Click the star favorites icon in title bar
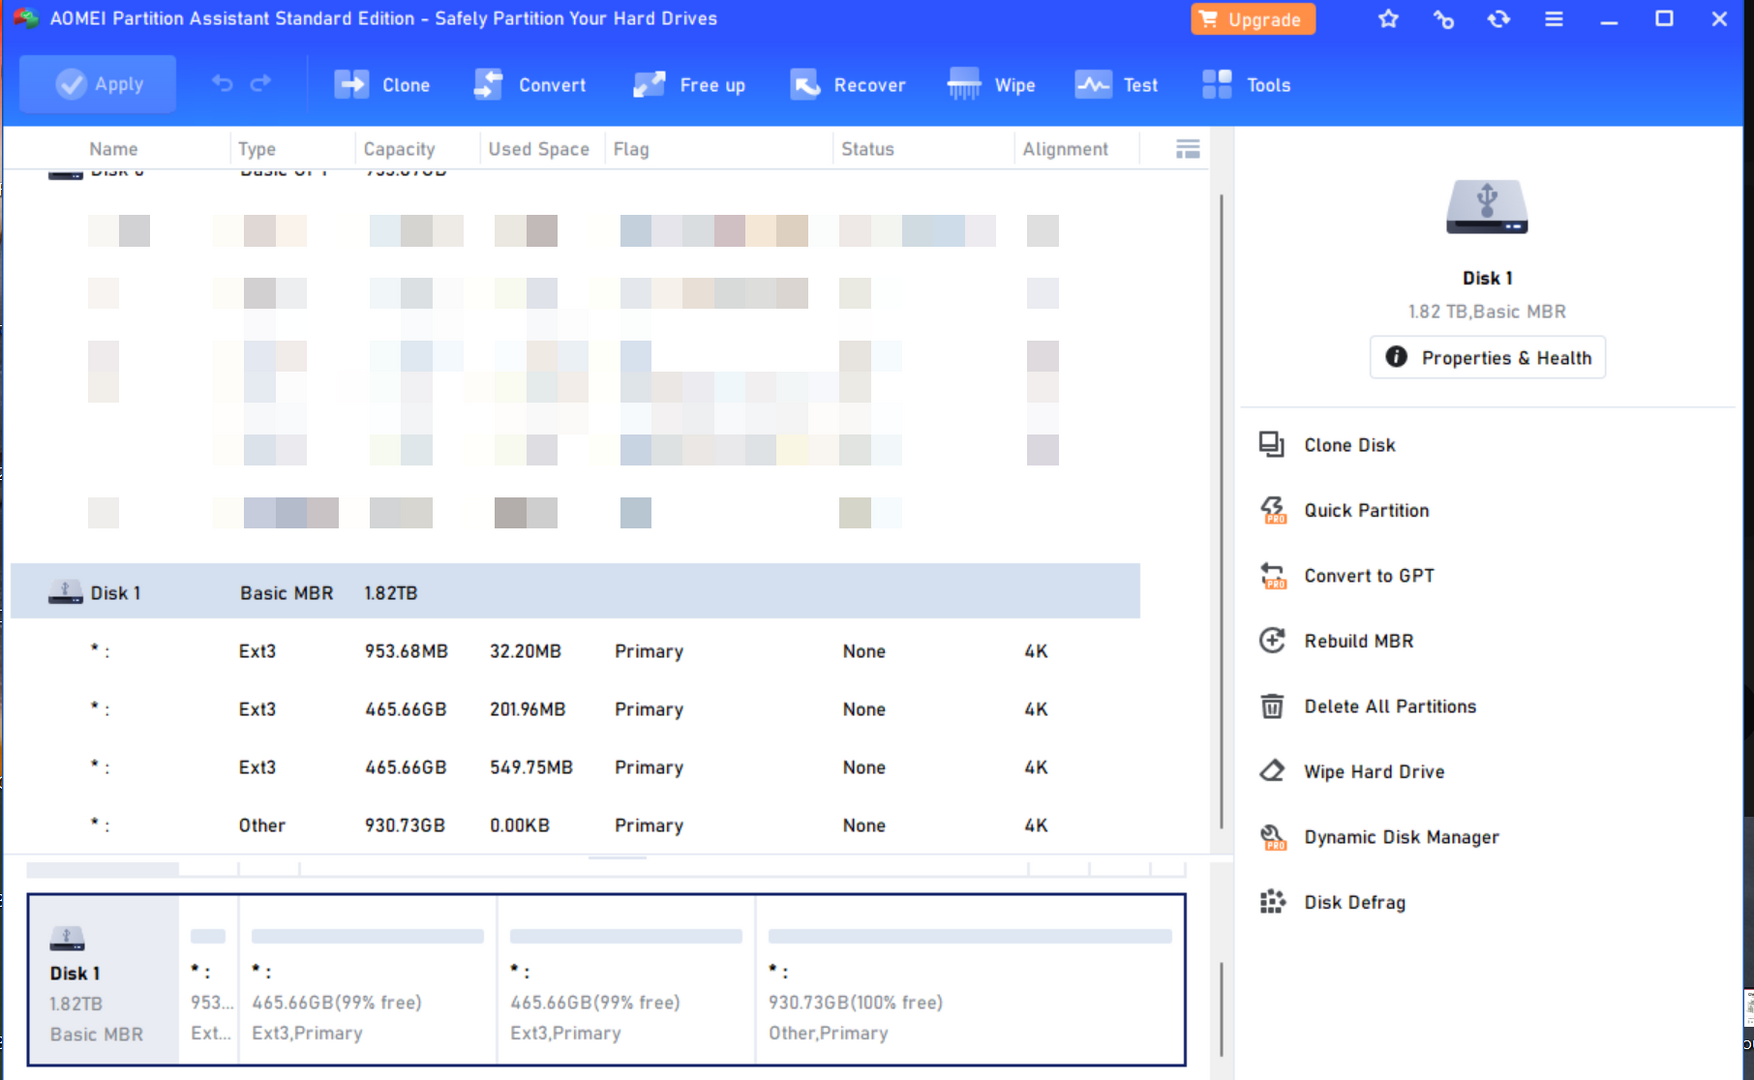The image size is (1754, 1080). pyautogui.click(x=1388, y=19)
